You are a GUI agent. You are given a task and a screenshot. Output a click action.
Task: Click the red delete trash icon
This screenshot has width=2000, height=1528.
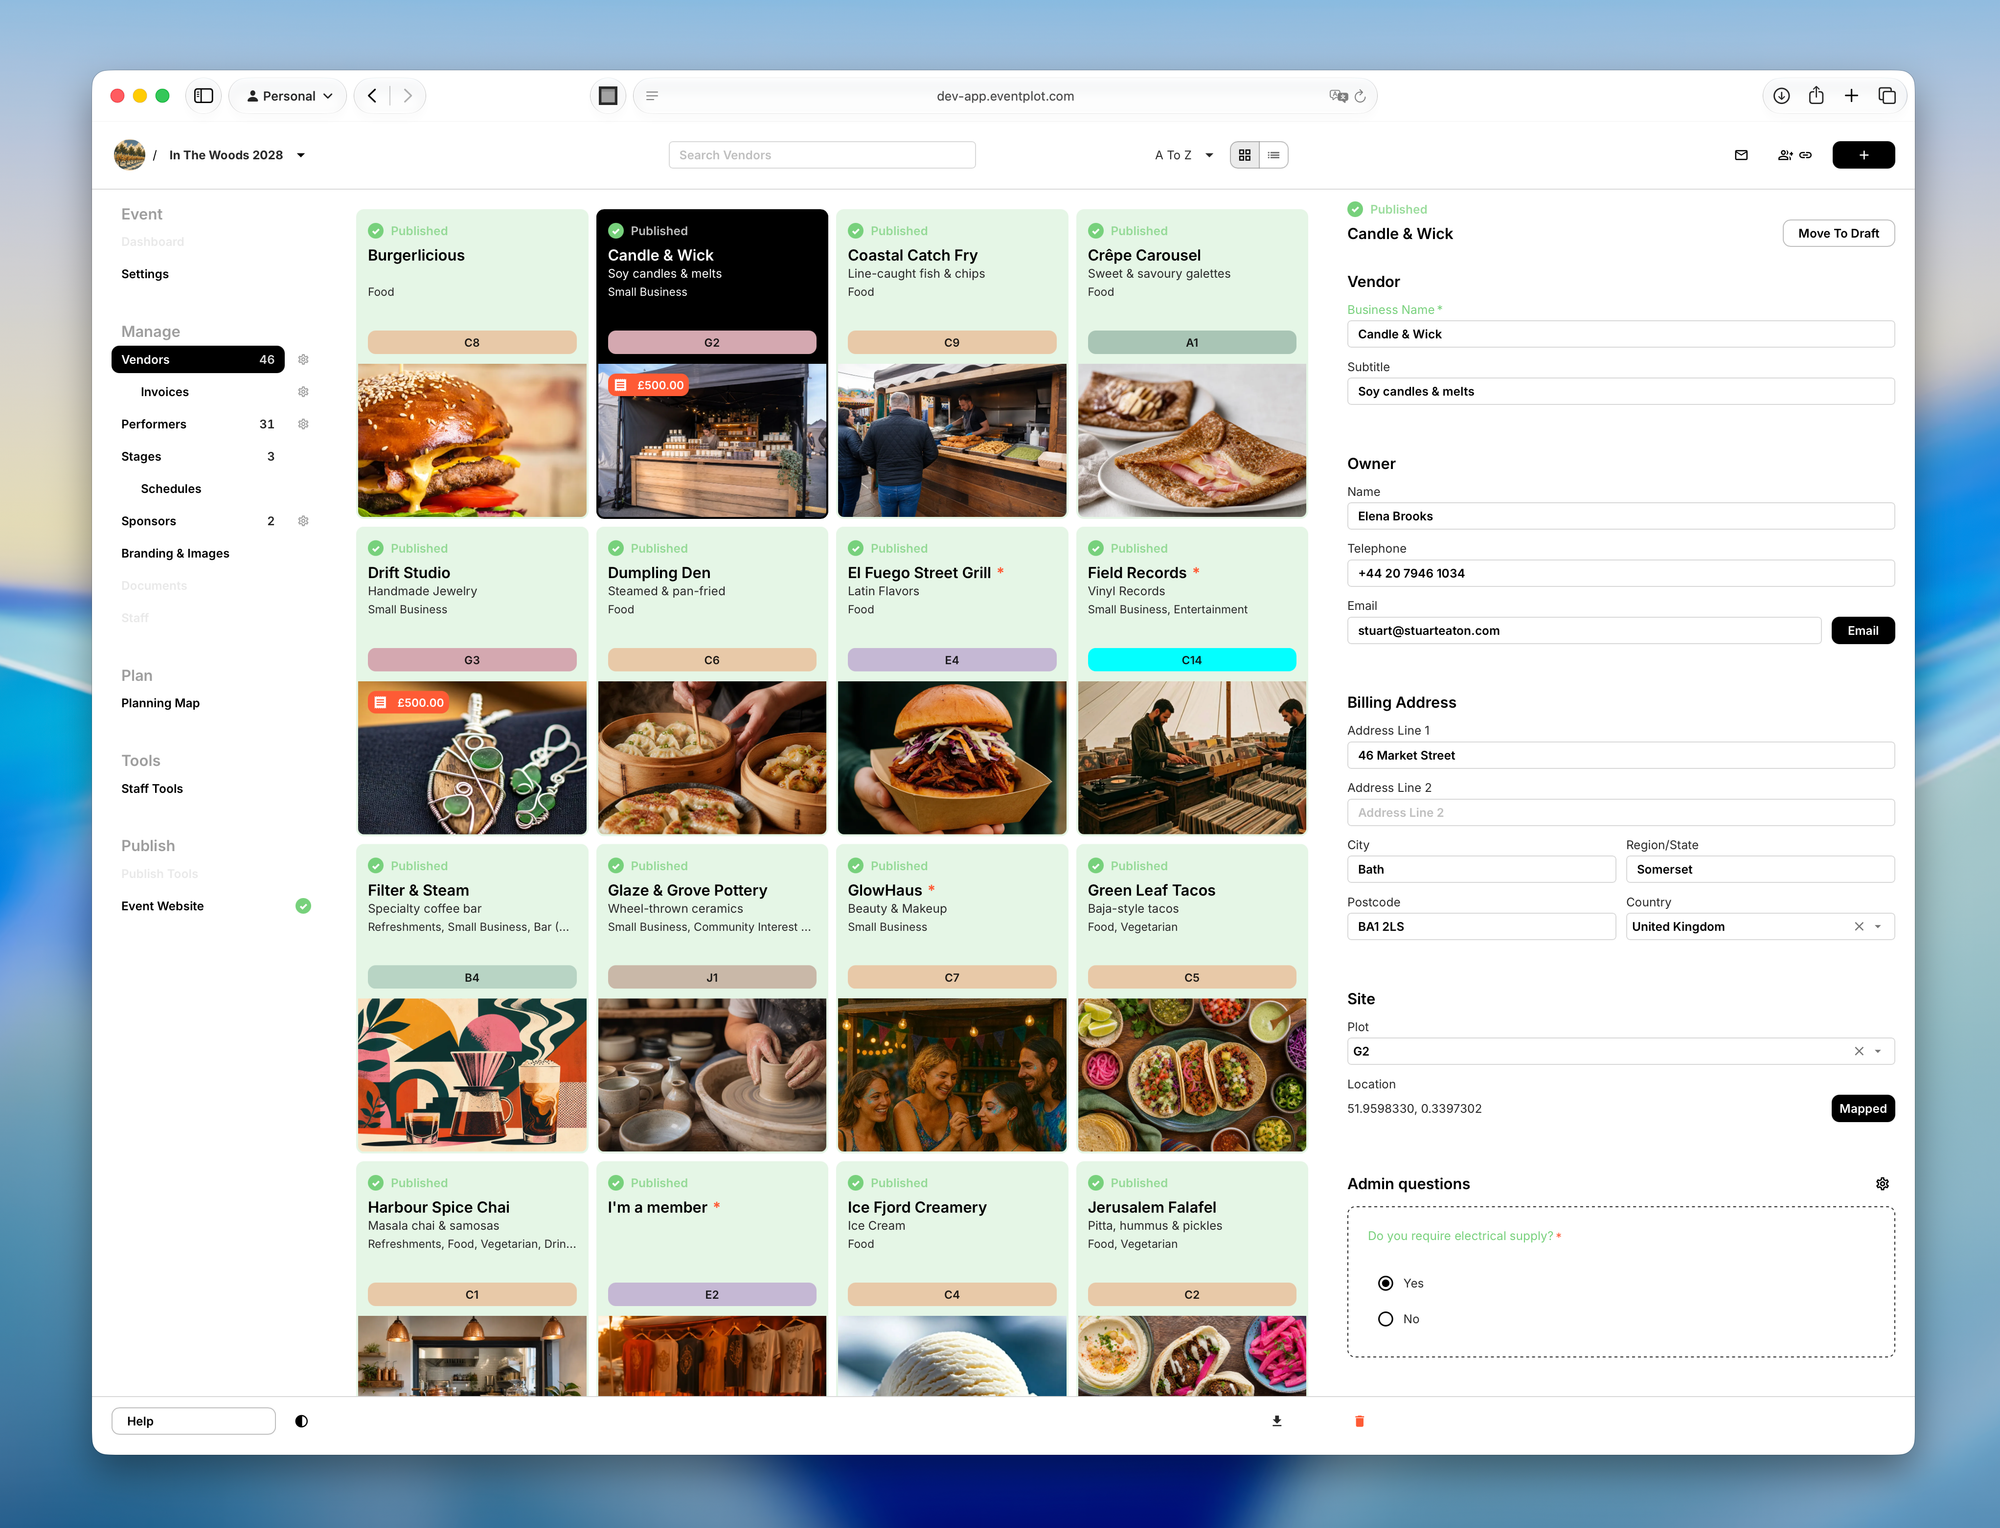tap(1359, 1421)
